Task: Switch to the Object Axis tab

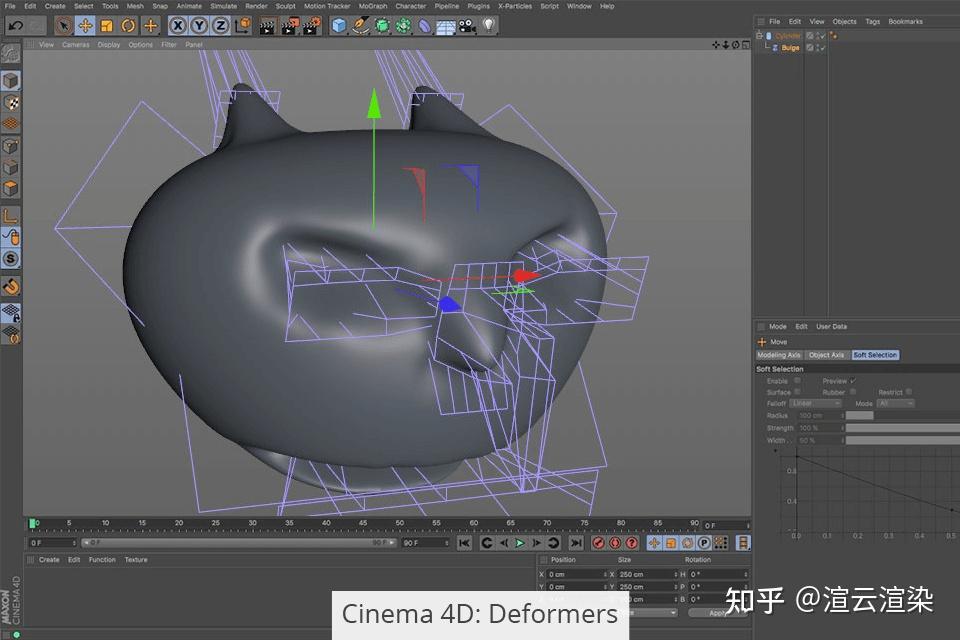Action: point(826,355)
